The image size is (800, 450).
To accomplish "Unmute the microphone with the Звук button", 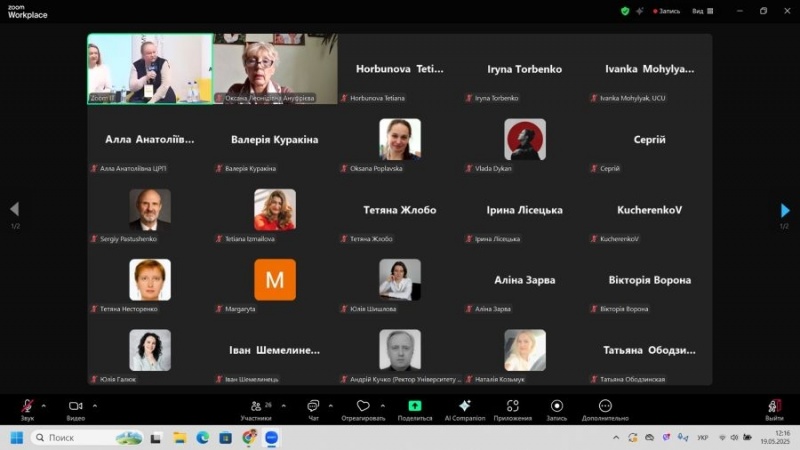I will click(x=27, y=407).
